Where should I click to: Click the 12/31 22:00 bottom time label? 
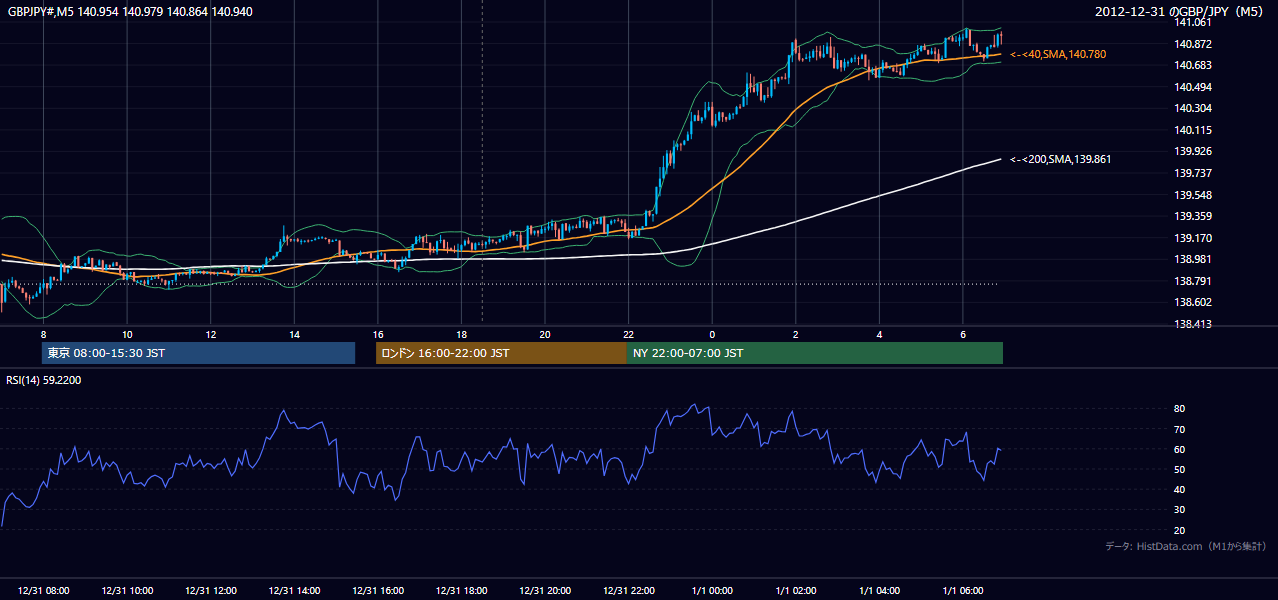pyautogui.click(x=628, y=591)
